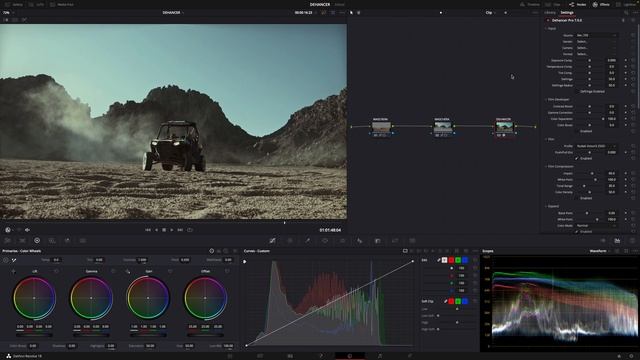The width and height of the screenshot is (640, 360).
Task: Open the Magic Mask palette
Action: click(x=360, y=241)
